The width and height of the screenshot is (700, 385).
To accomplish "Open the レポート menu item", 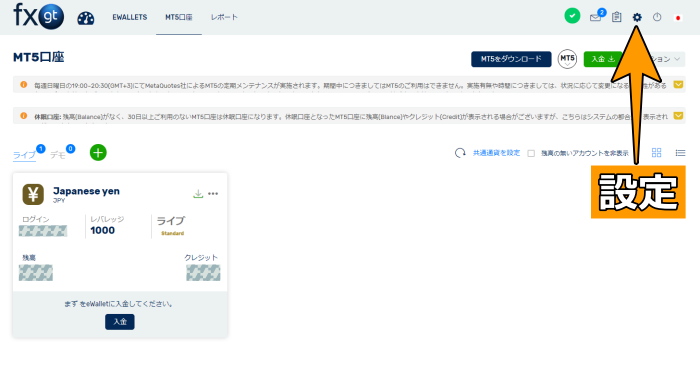I will (224, 17).
